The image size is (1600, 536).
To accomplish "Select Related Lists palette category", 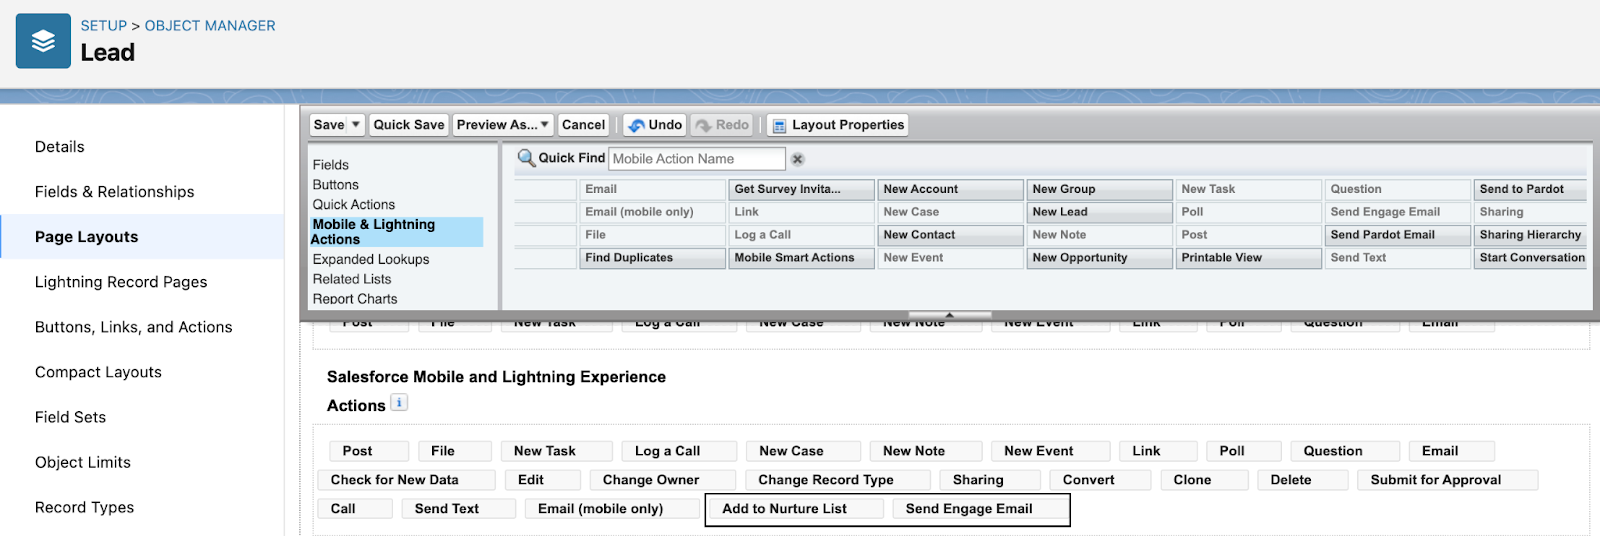I will point(352,279).
